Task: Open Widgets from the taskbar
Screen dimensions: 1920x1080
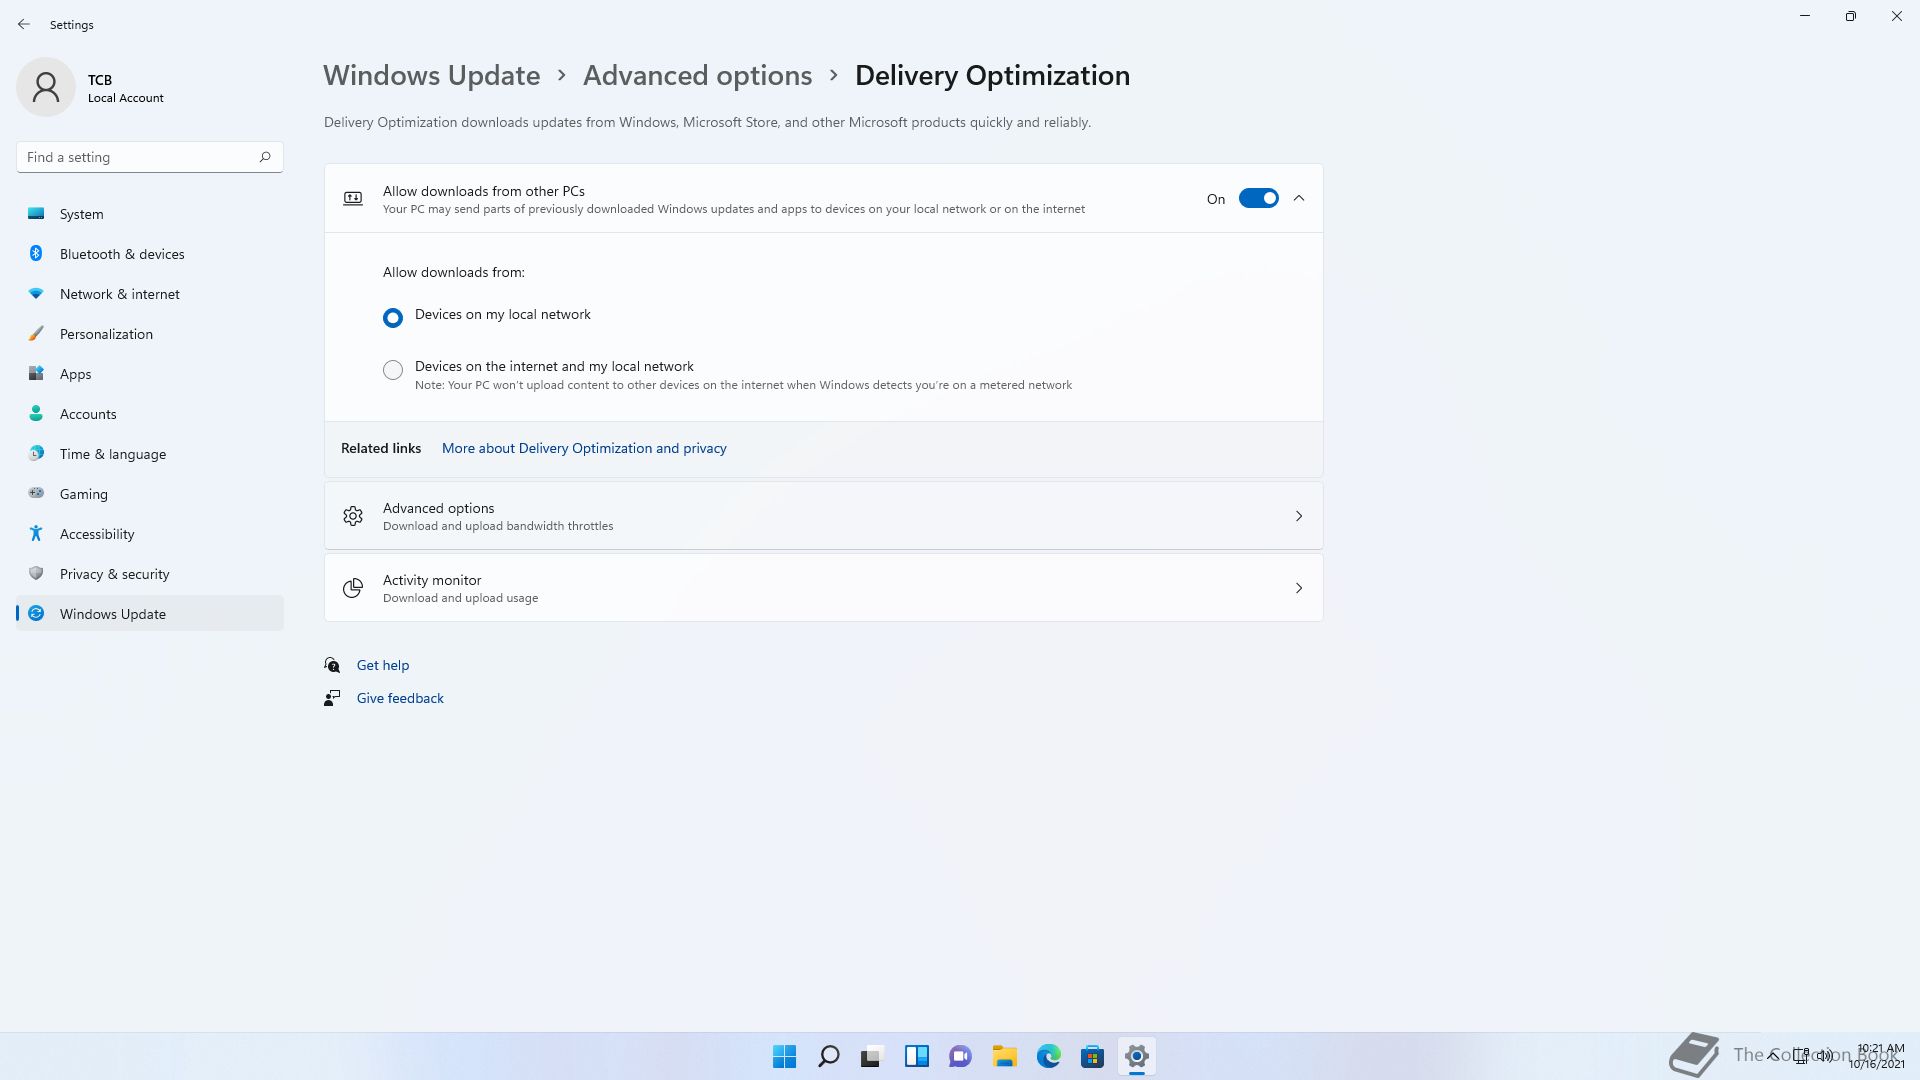Action: [x=917, y=1056]
